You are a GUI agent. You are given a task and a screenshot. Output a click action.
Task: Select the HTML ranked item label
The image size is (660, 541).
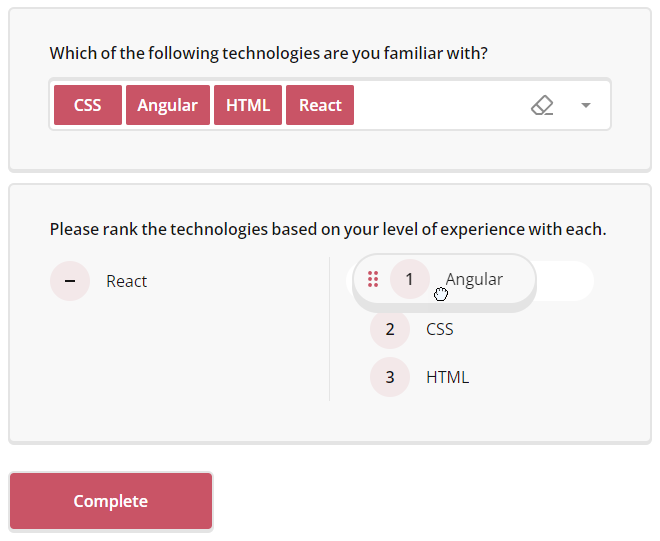click(x=447, y=377)
